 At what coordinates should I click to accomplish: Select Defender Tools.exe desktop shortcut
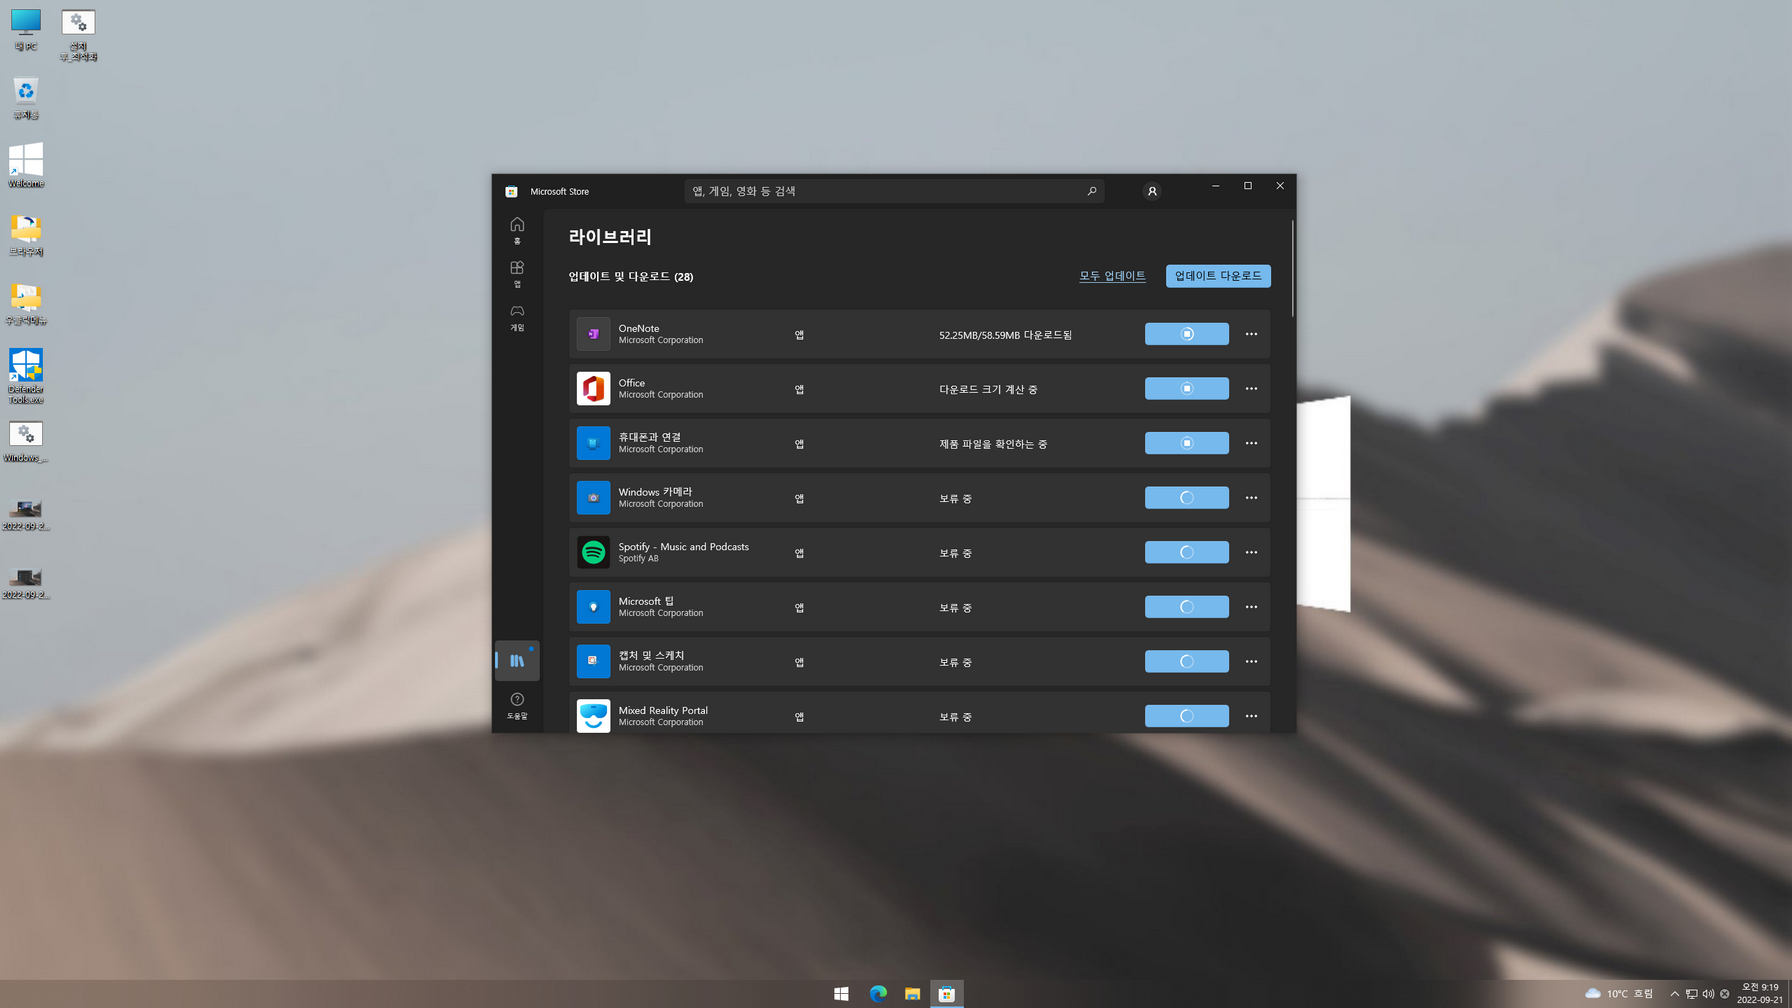(x=25, y=376)
